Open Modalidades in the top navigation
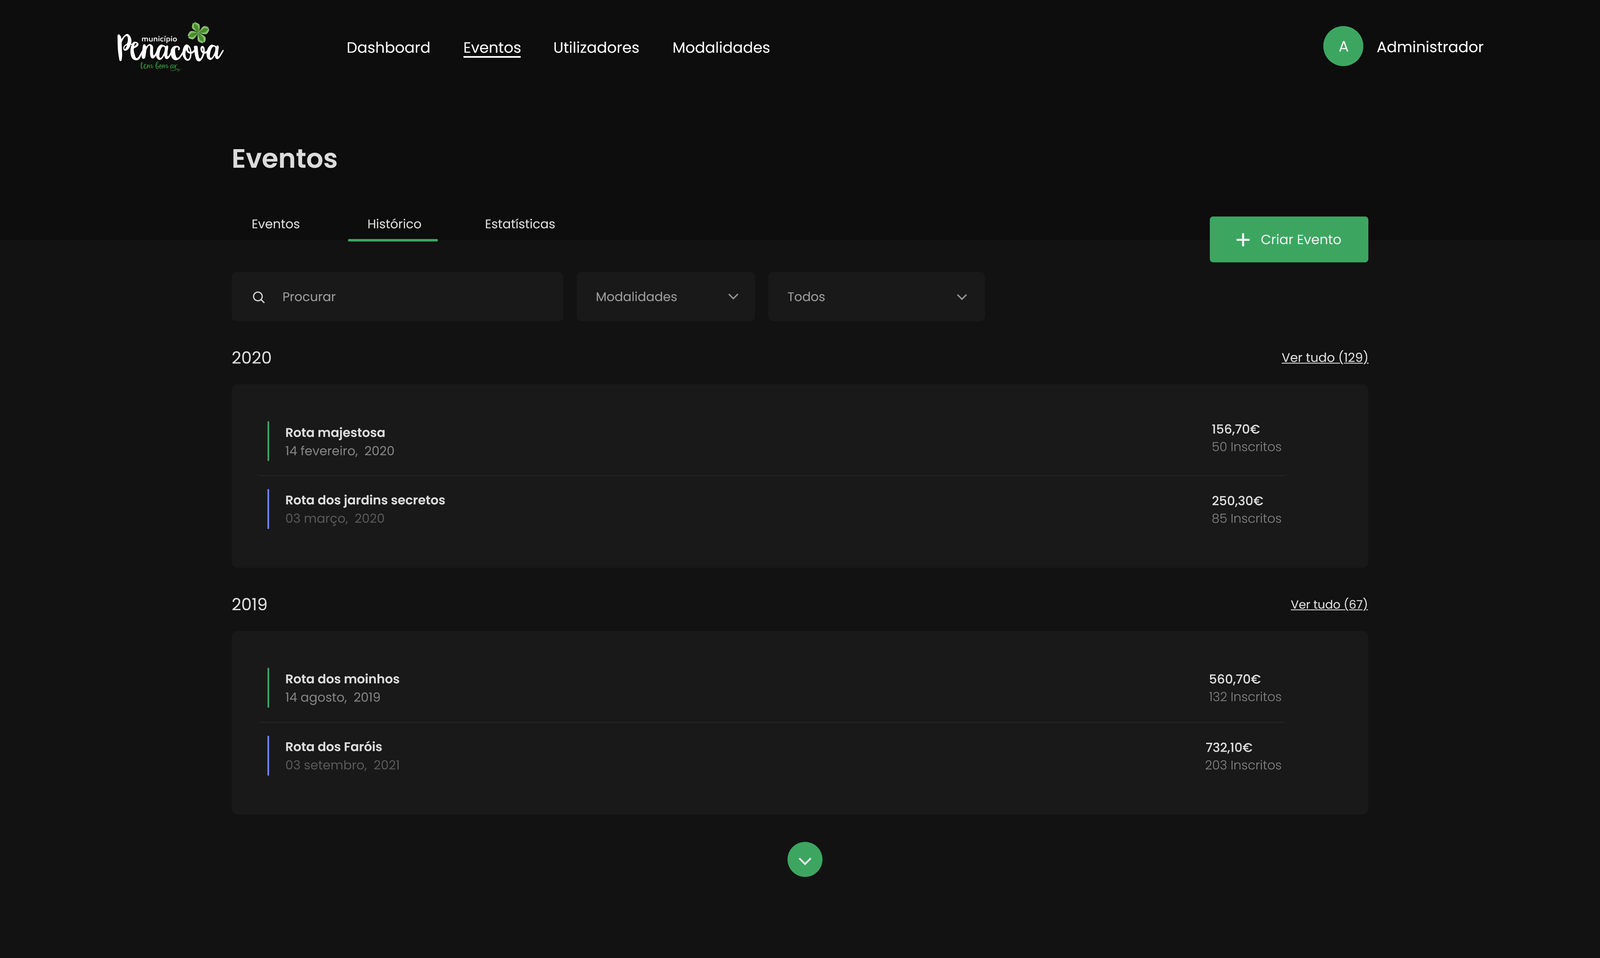Screen dimensions: 1600x958 721,48
